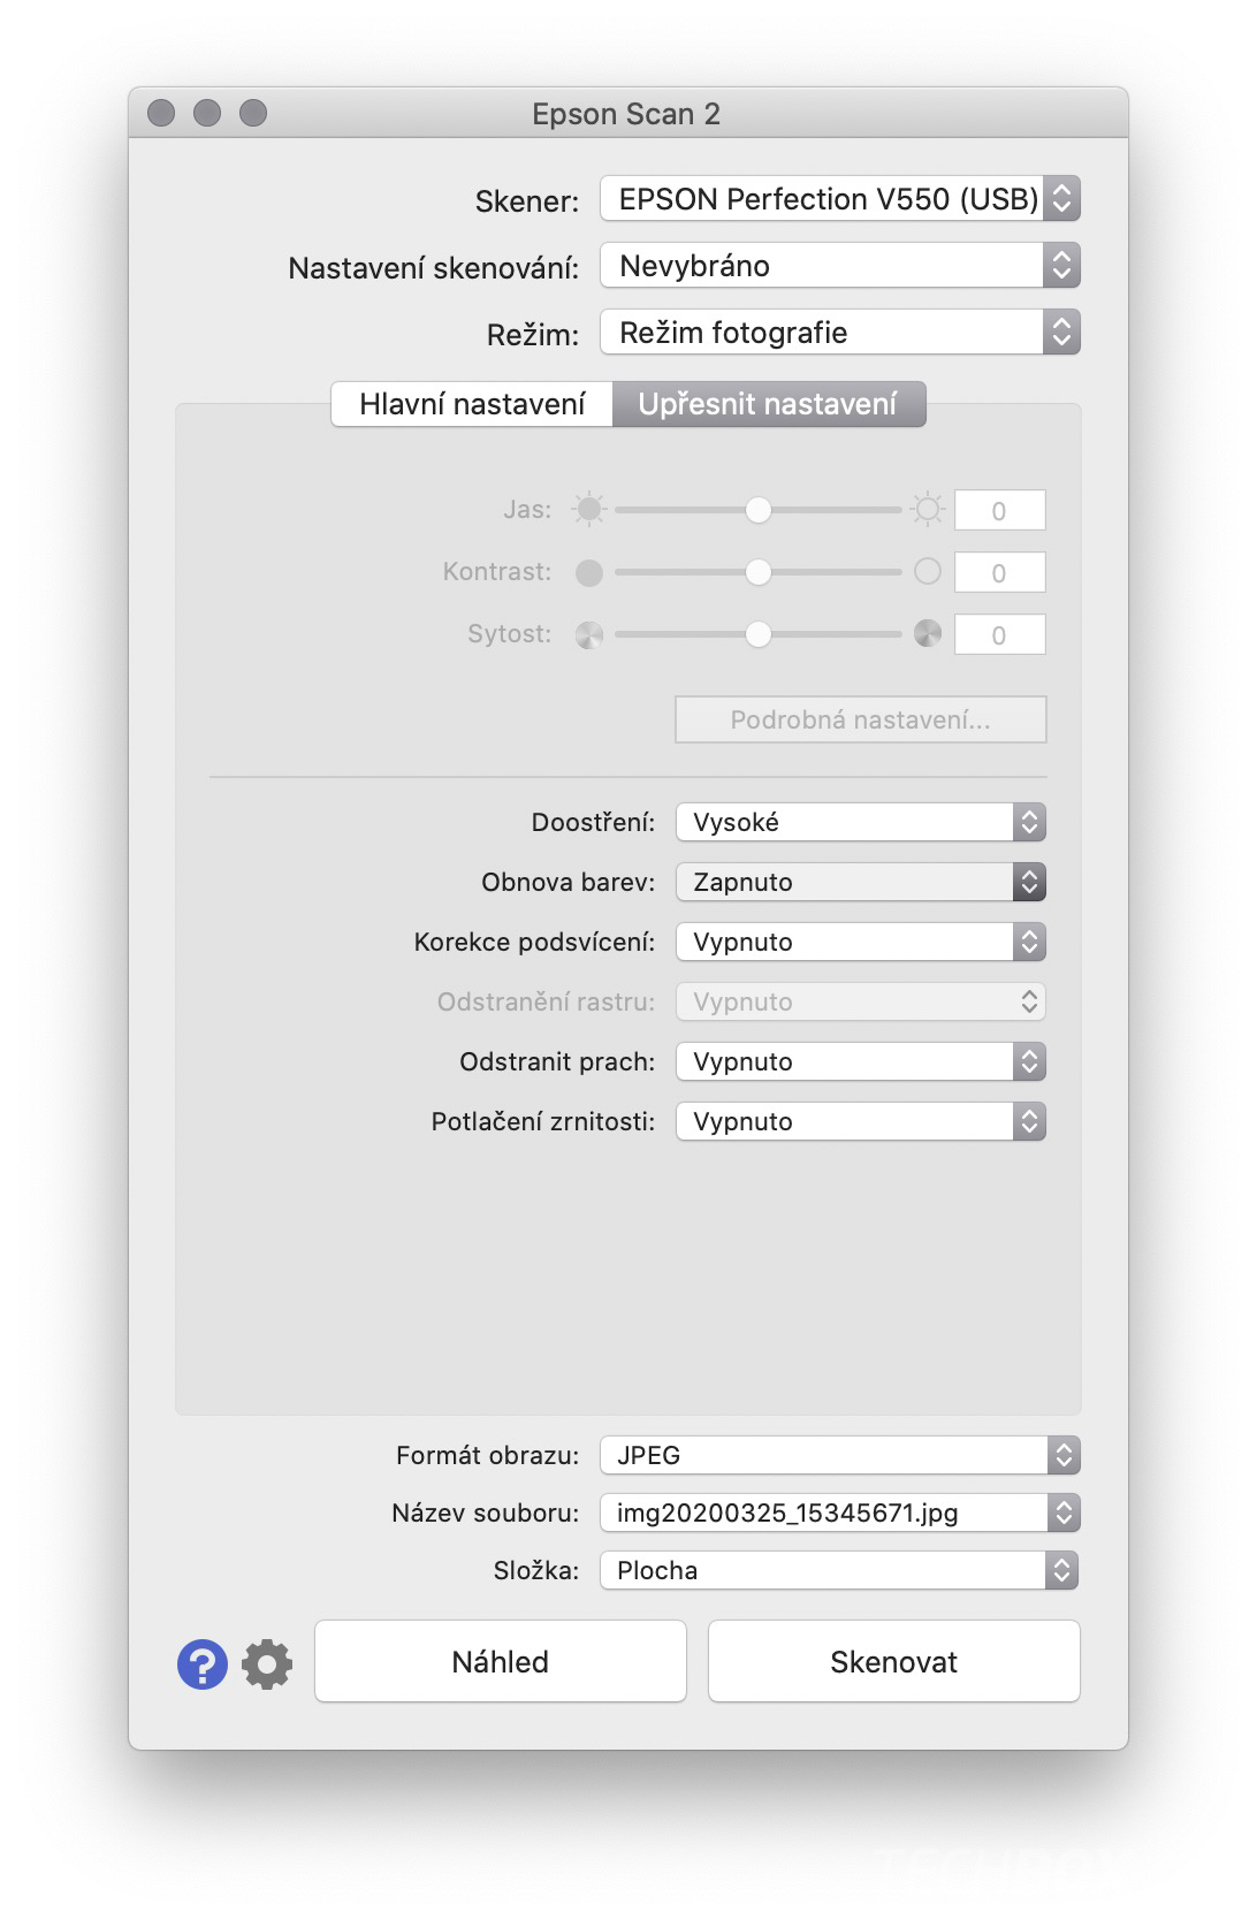Open the Skener dropdown
This screenshot has height=1920, width=1257.
840,199
